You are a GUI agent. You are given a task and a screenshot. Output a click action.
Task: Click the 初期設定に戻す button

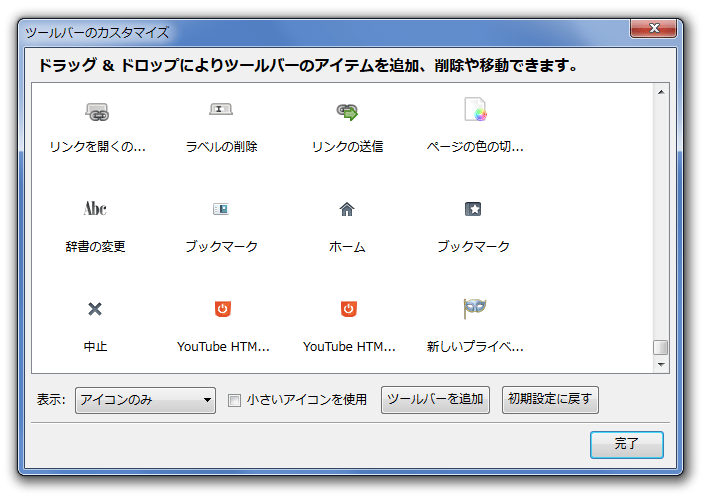(x=550, y=400)
